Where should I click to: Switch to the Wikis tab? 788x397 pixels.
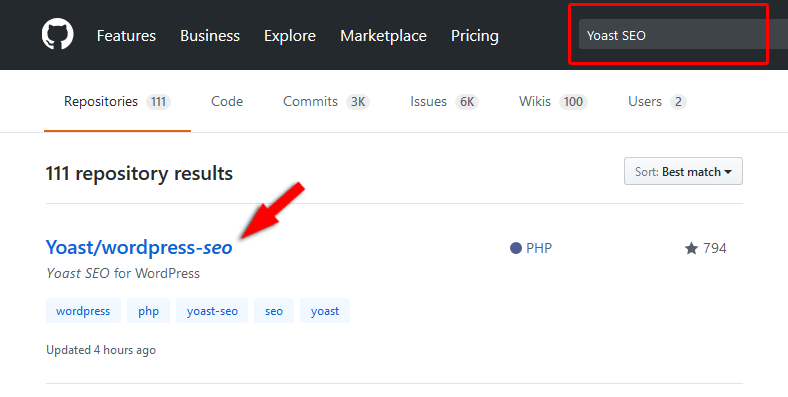553,102
